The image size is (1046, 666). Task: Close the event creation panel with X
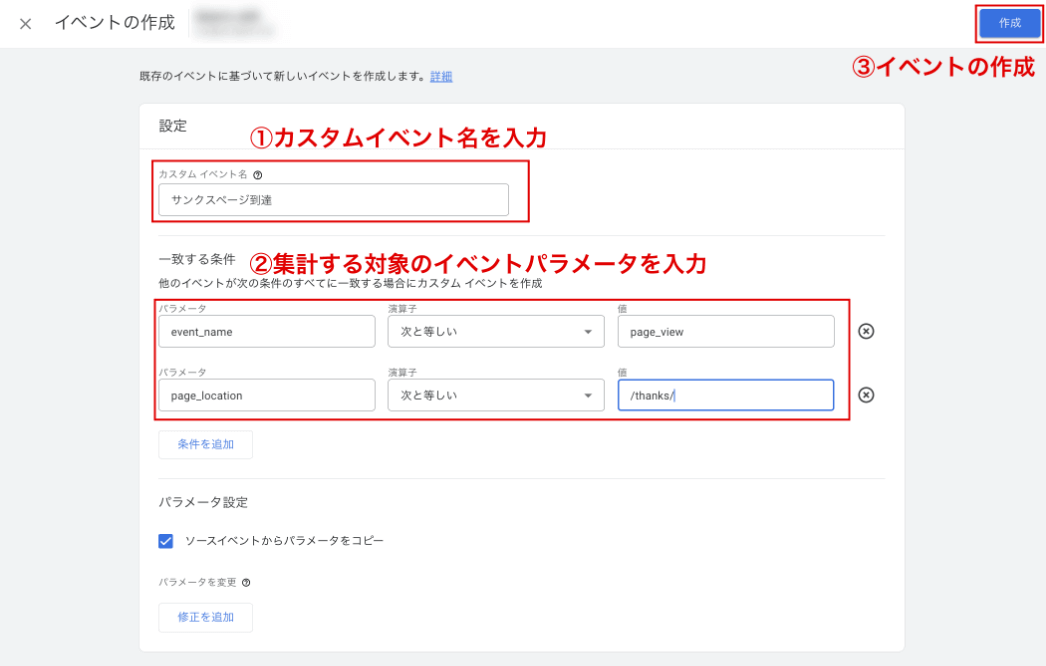point(26,24)
